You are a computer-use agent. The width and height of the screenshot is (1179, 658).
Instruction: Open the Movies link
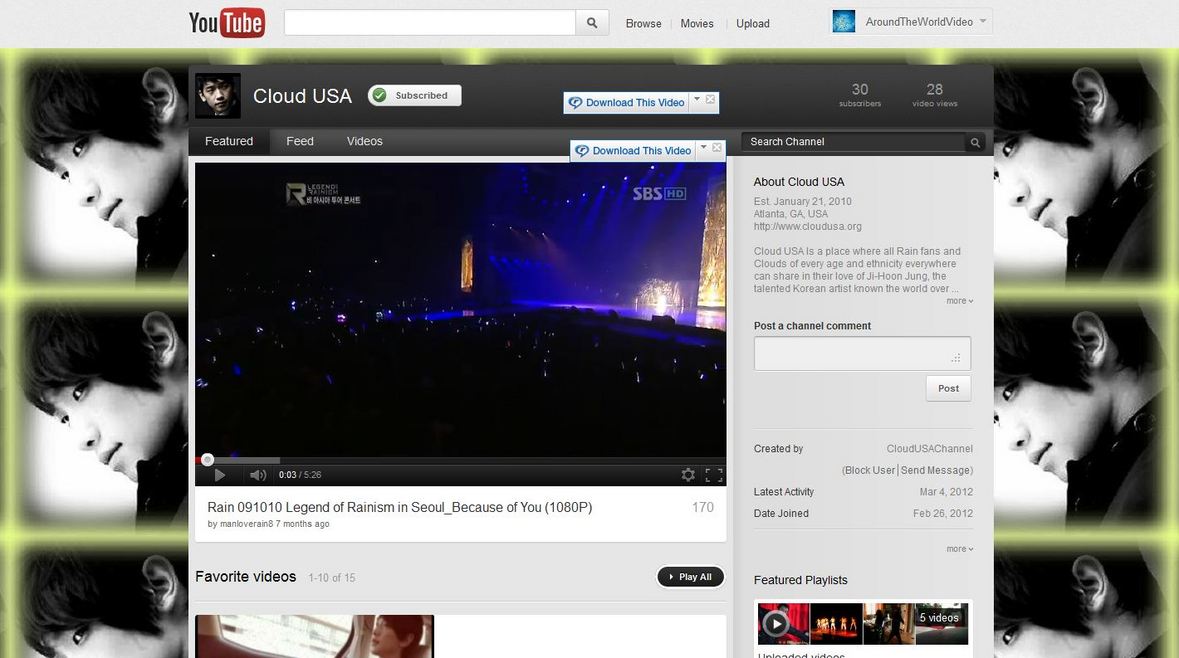tap(697, 23)
